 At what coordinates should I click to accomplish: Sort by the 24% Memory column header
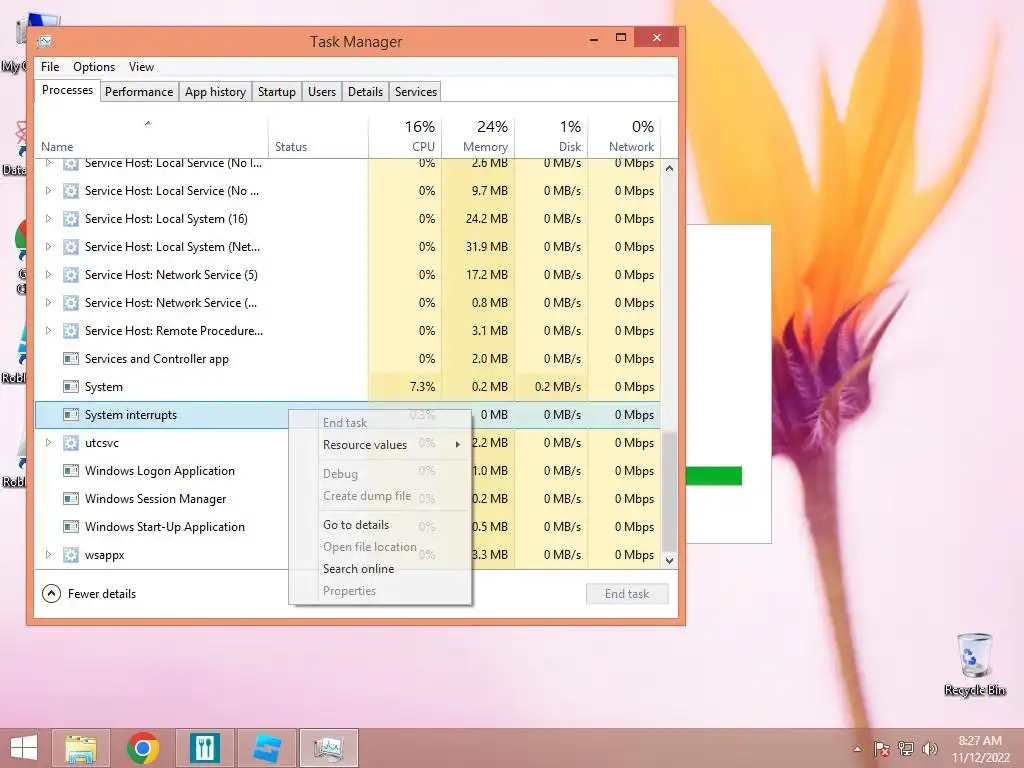coord(478,137)
